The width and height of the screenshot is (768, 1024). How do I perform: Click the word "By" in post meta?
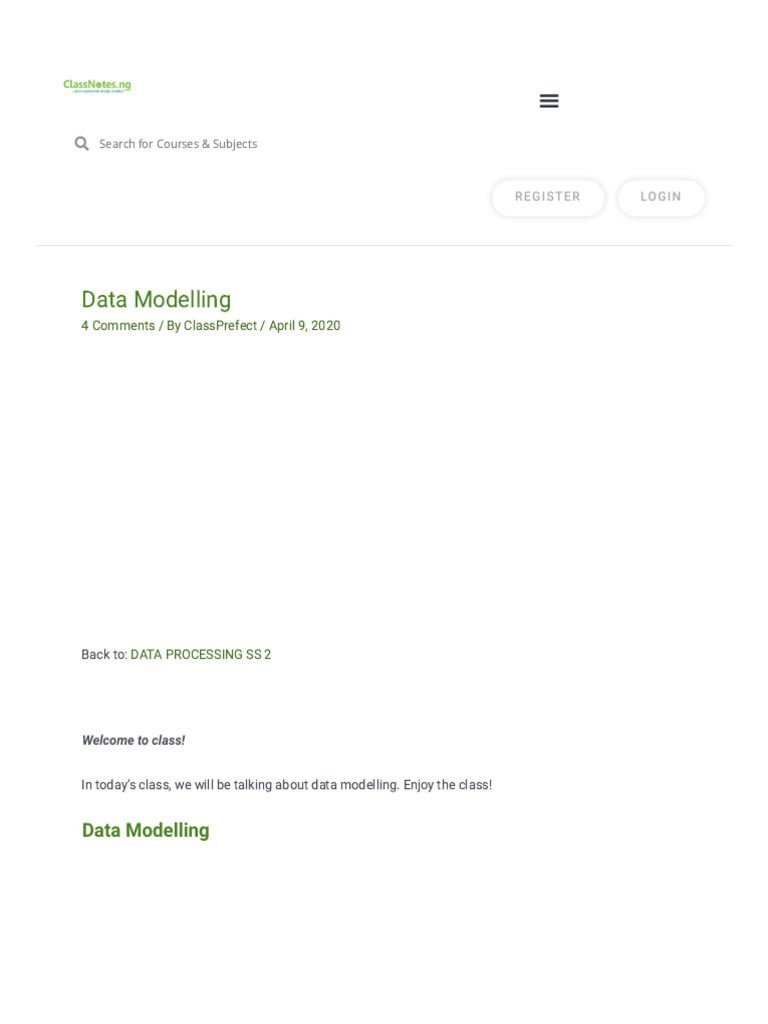point(173,326)
